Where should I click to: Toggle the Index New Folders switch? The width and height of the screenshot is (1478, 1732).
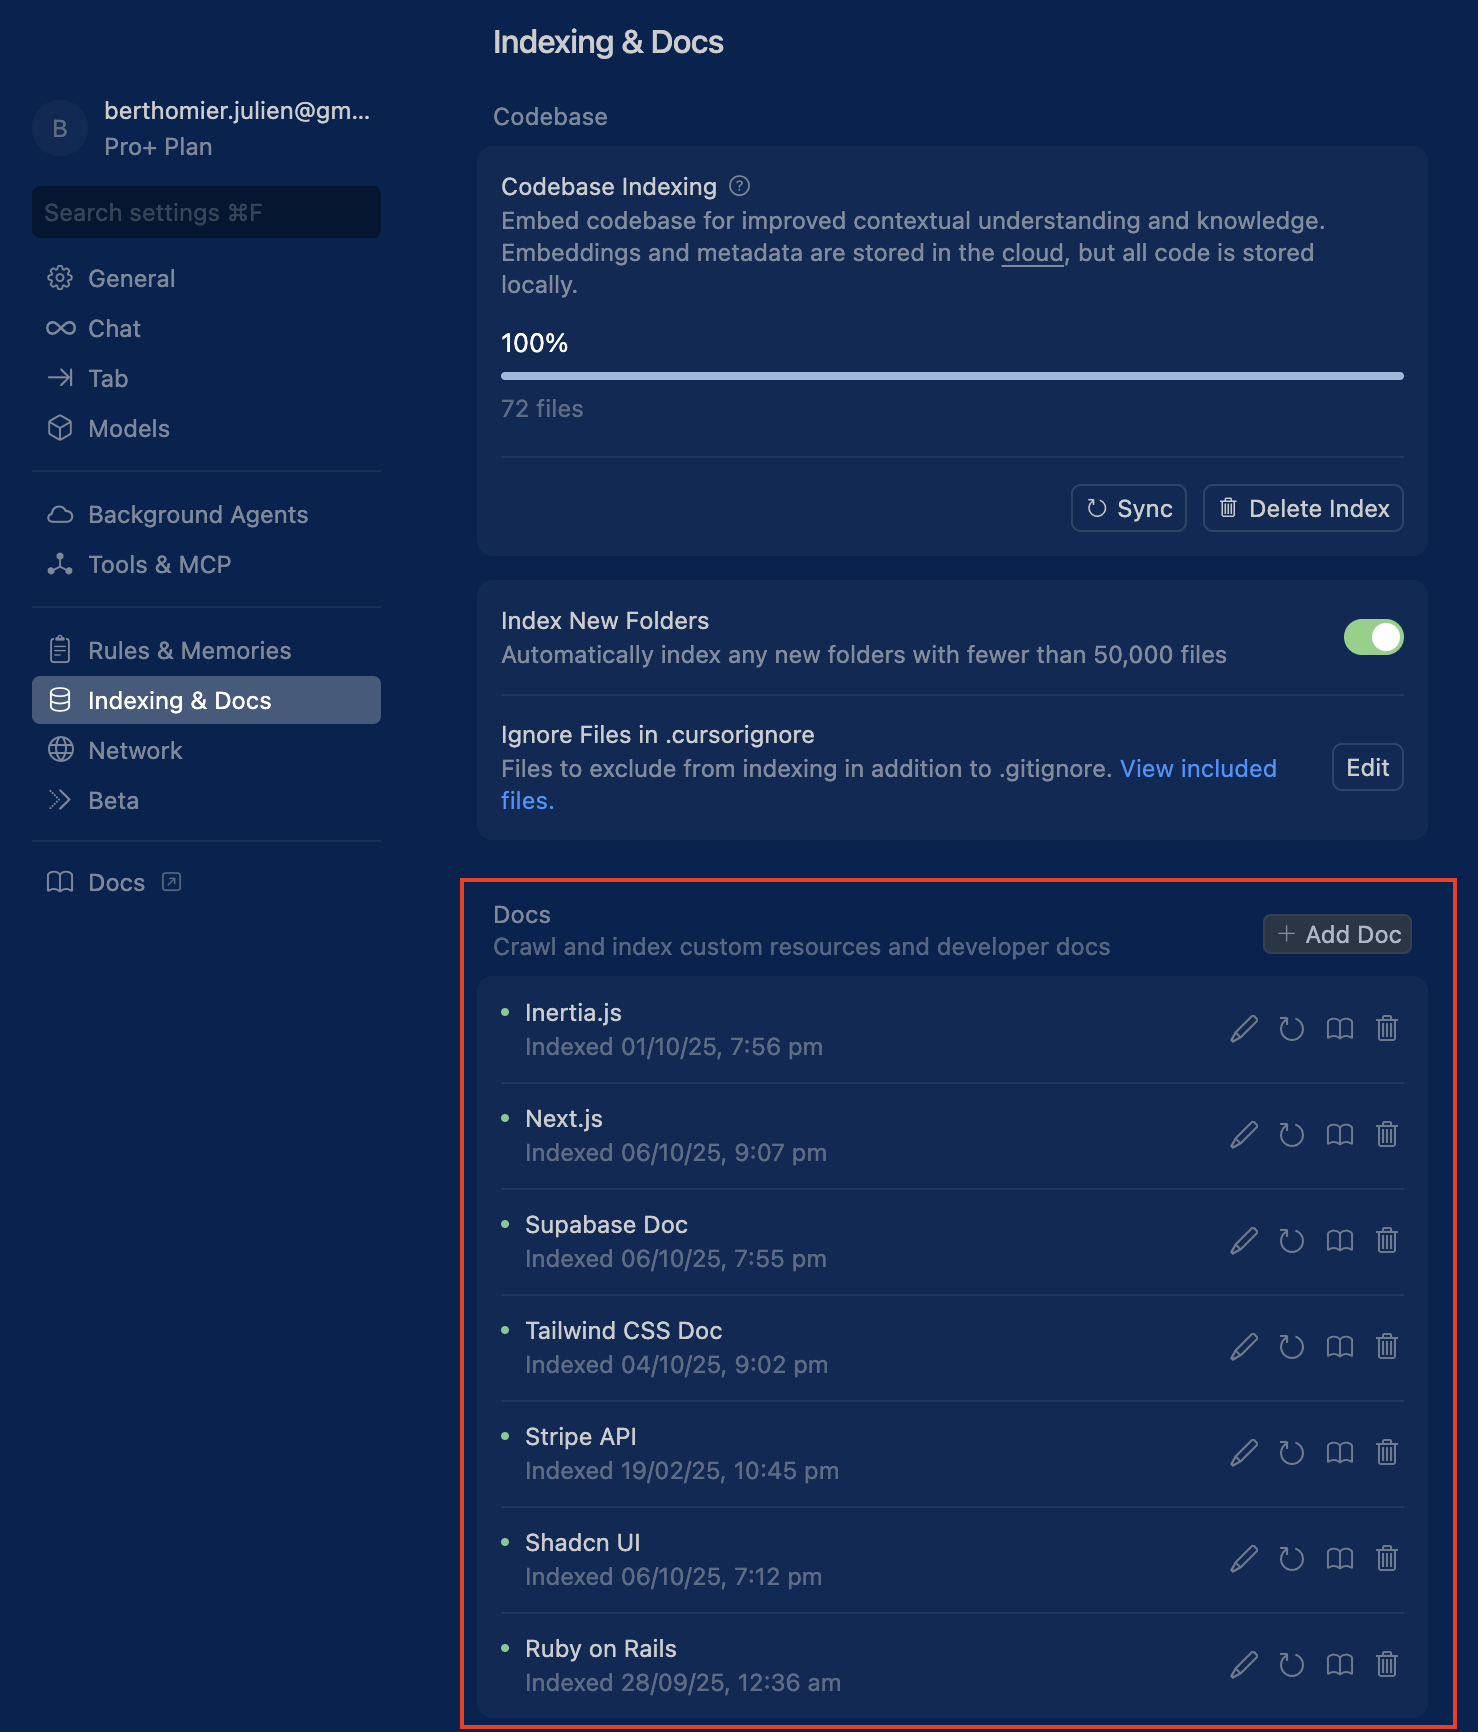1372,637
